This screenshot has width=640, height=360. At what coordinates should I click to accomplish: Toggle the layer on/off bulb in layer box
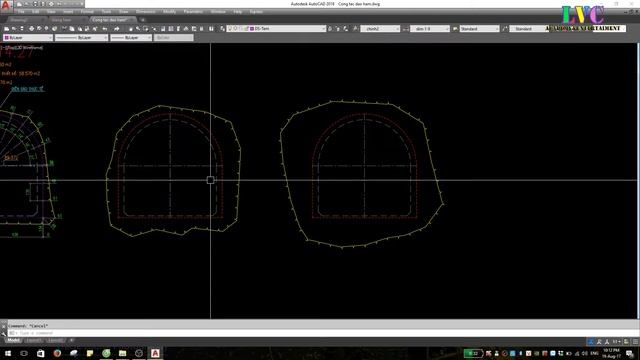coord(230,29)
